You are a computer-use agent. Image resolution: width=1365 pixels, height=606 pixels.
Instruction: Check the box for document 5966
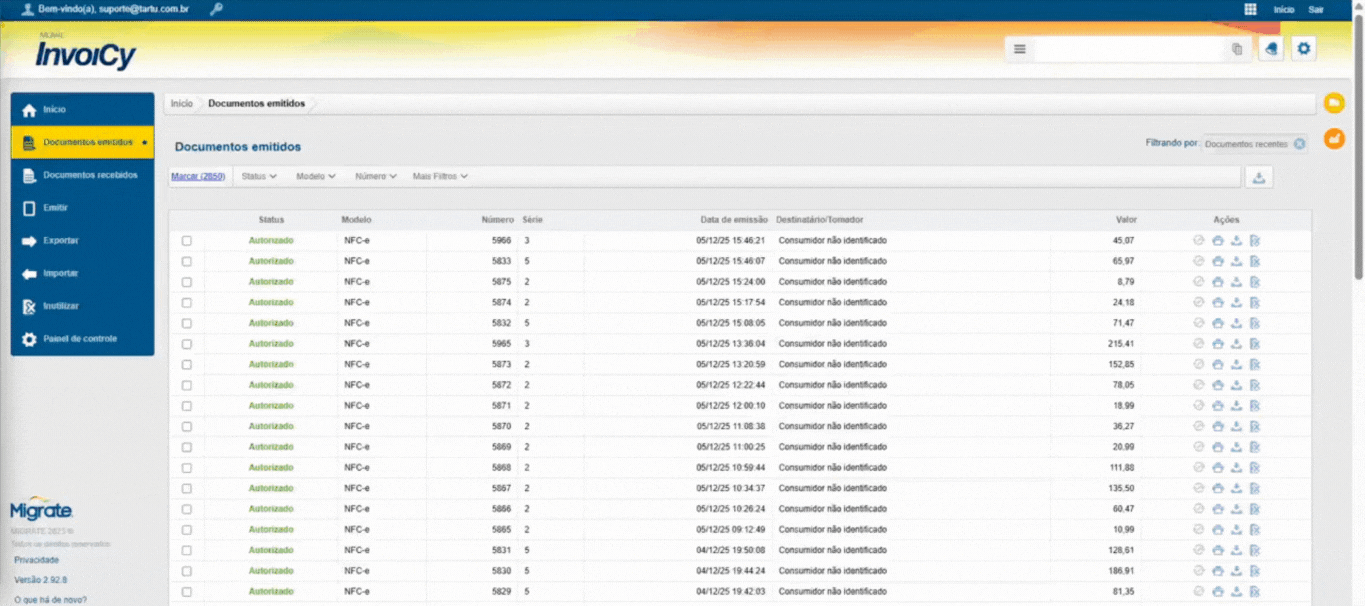click(187, 241)
